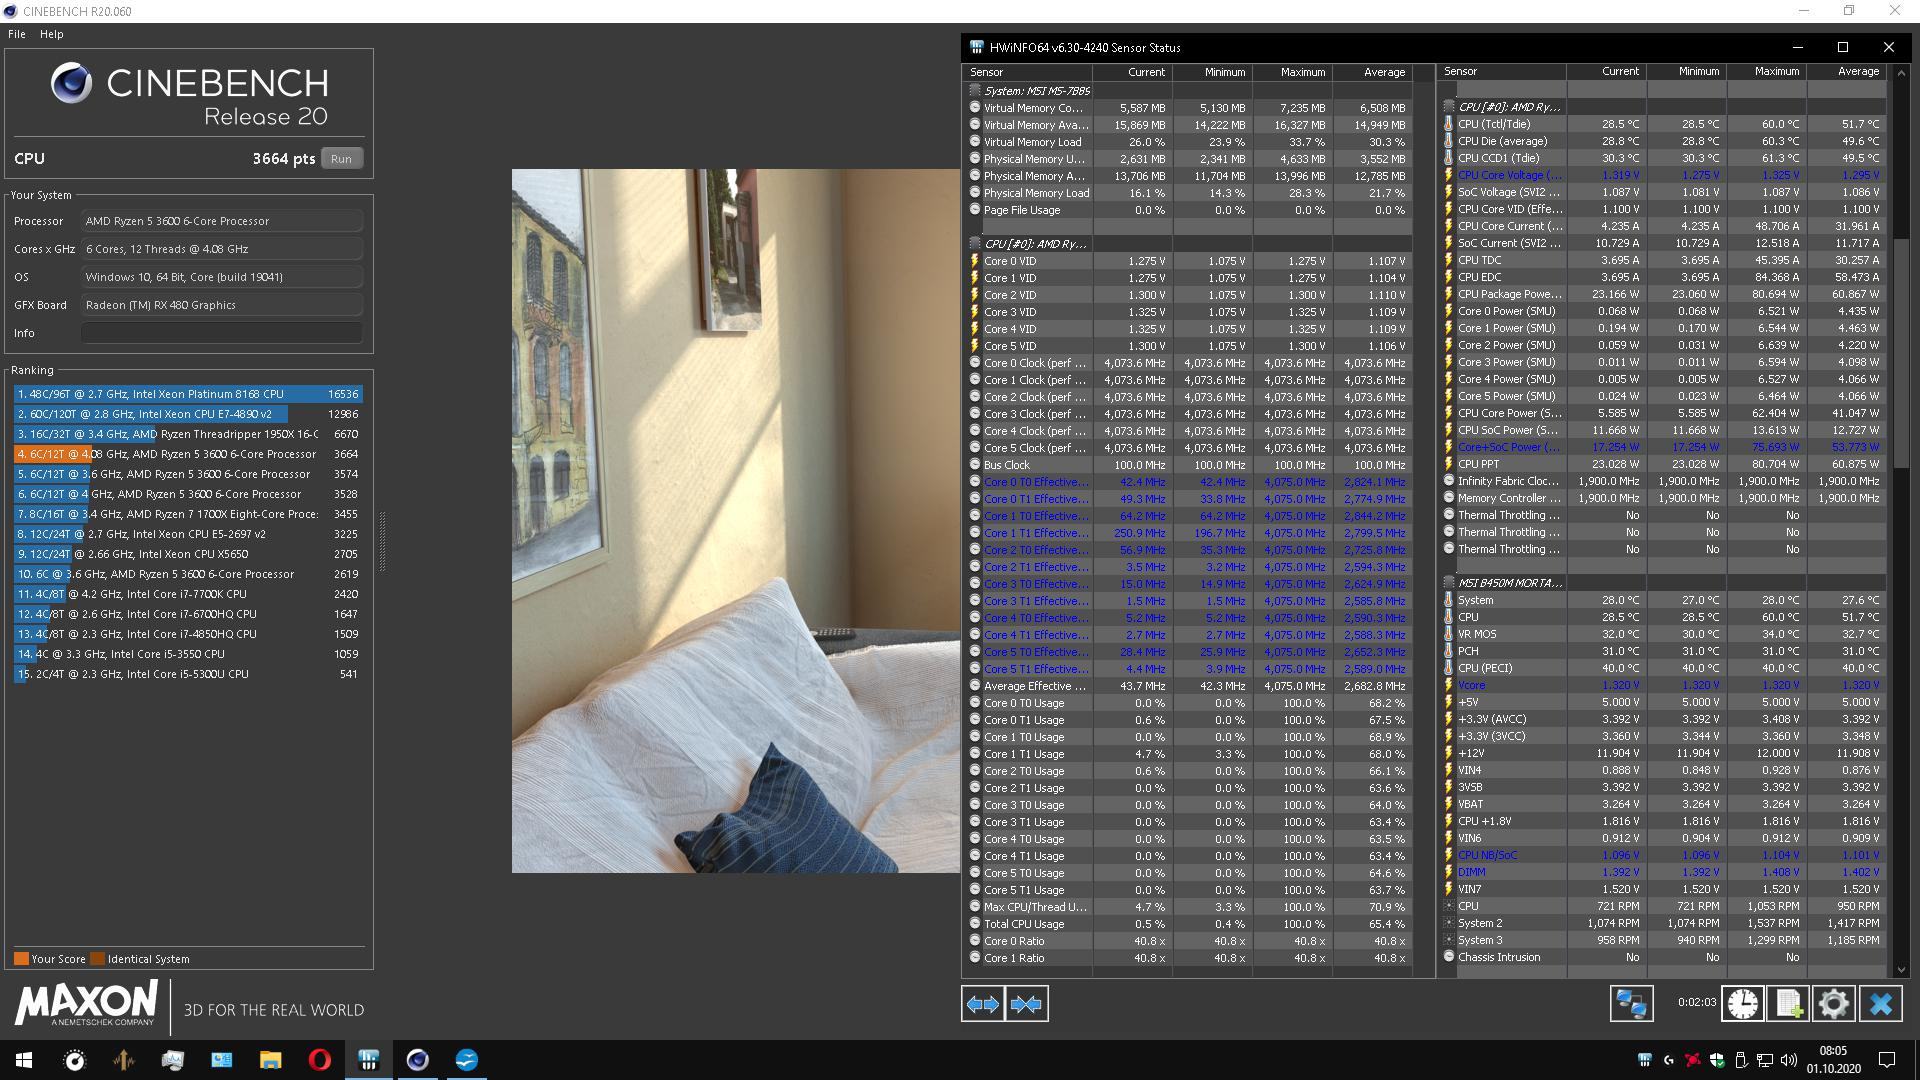Open the ID card app in the taskbar
The image size is (1920, 1080).
221,1060
